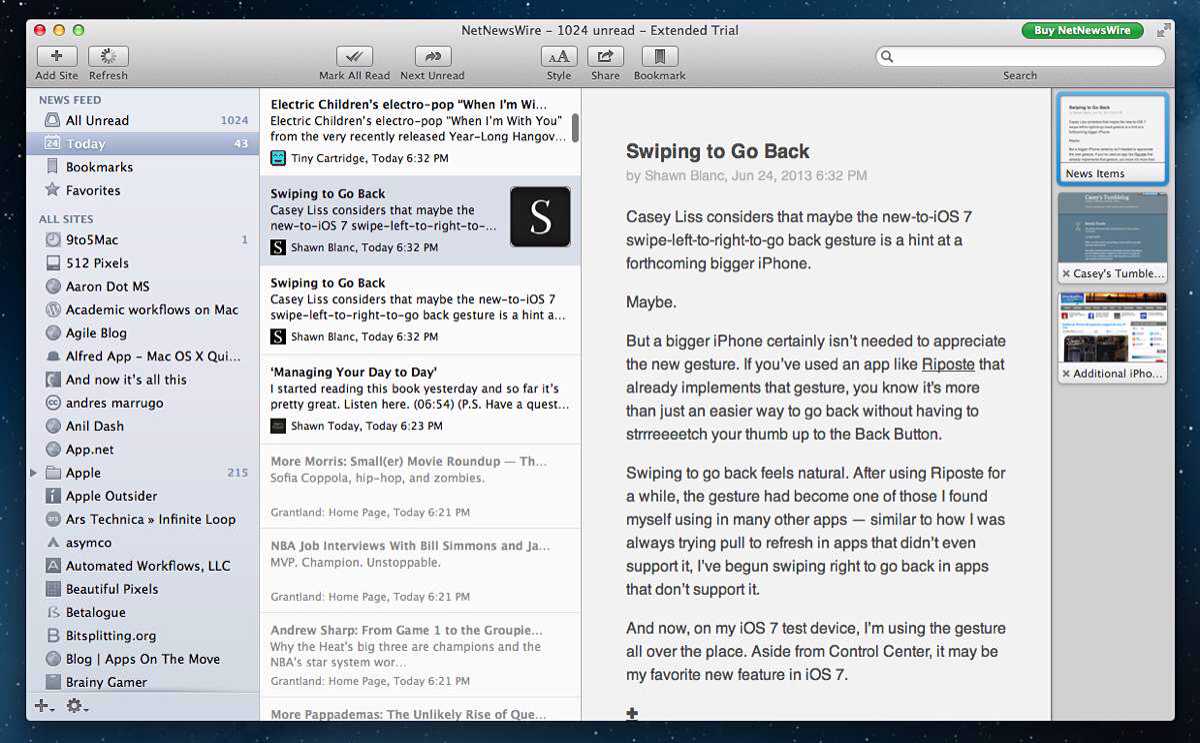Open the More Morris: Small(er) Movie Roundup article

click(420, 488)
